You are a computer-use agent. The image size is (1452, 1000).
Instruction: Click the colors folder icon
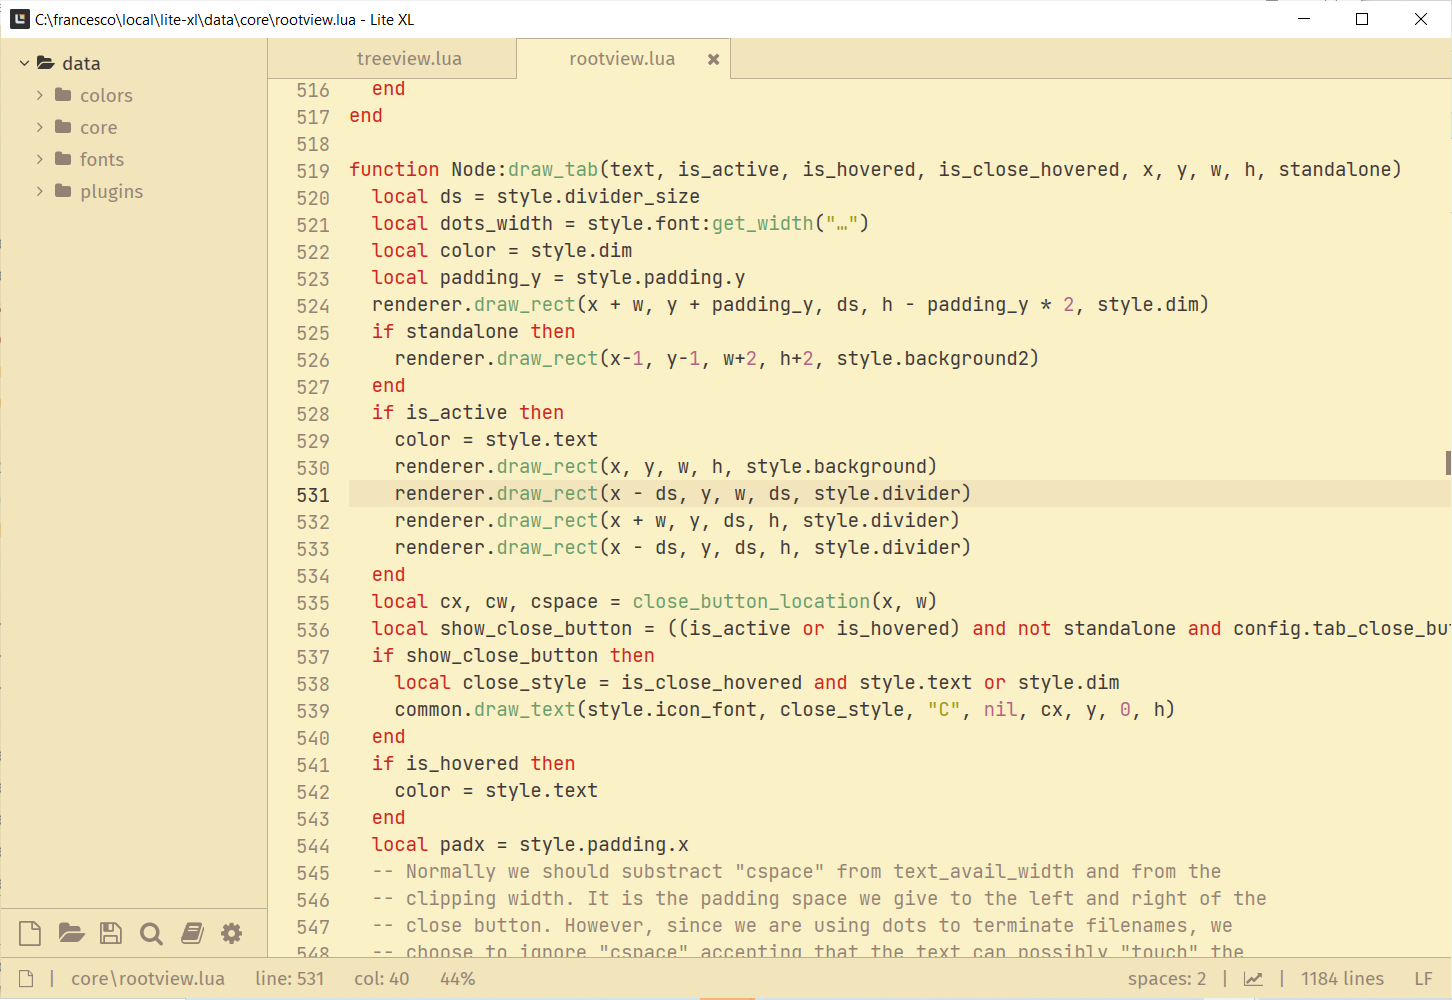coord(63,95)
